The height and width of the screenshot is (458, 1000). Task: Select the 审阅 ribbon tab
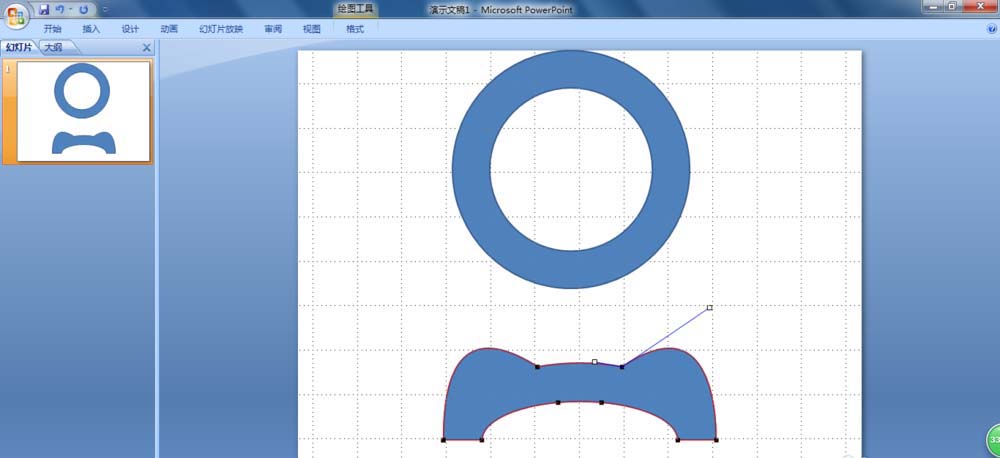coord(273,29)
